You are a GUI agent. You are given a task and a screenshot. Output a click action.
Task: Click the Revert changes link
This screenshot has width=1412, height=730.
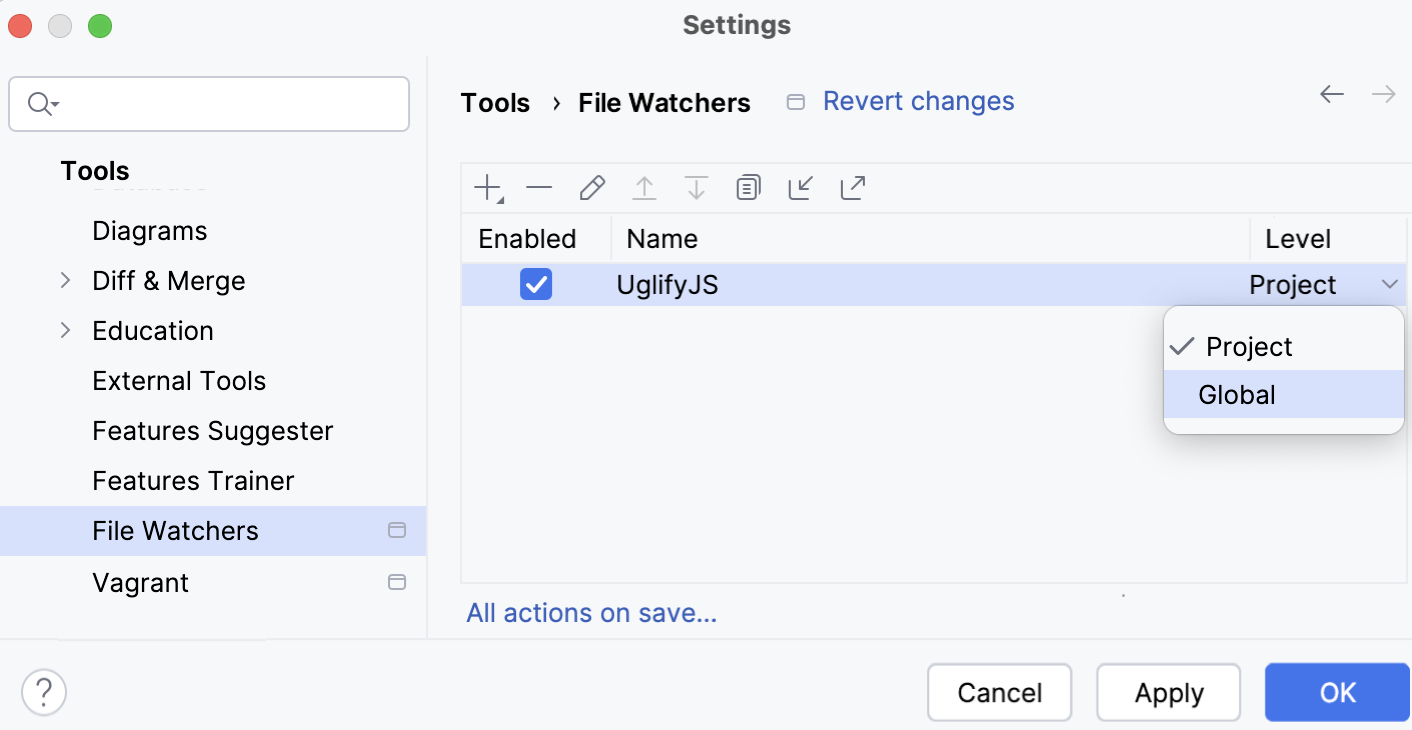coord(917,100)
